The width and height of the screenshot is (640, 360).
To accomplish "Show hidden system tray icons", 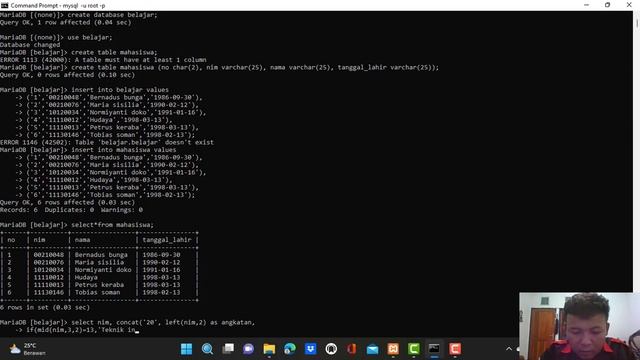I will 509,349.
